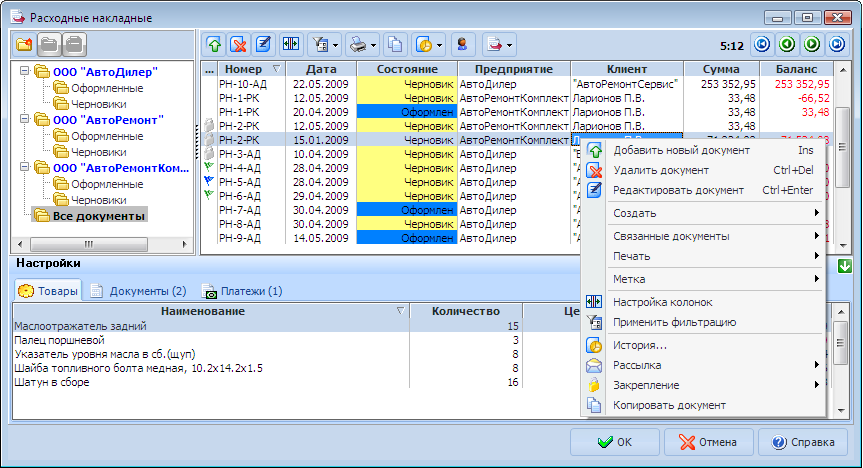Jump to first record with blue navigation arrow
863x468 pixels.
coord(761,45)
